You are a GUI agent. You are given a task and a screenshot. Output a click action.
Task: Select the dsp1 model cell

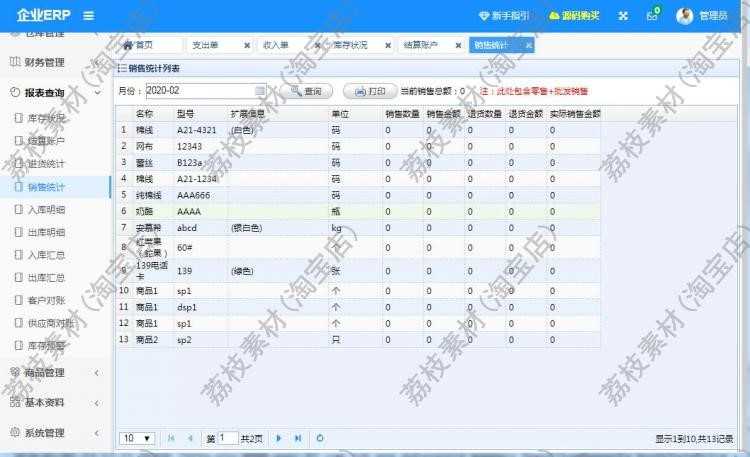tap(187, 307)
